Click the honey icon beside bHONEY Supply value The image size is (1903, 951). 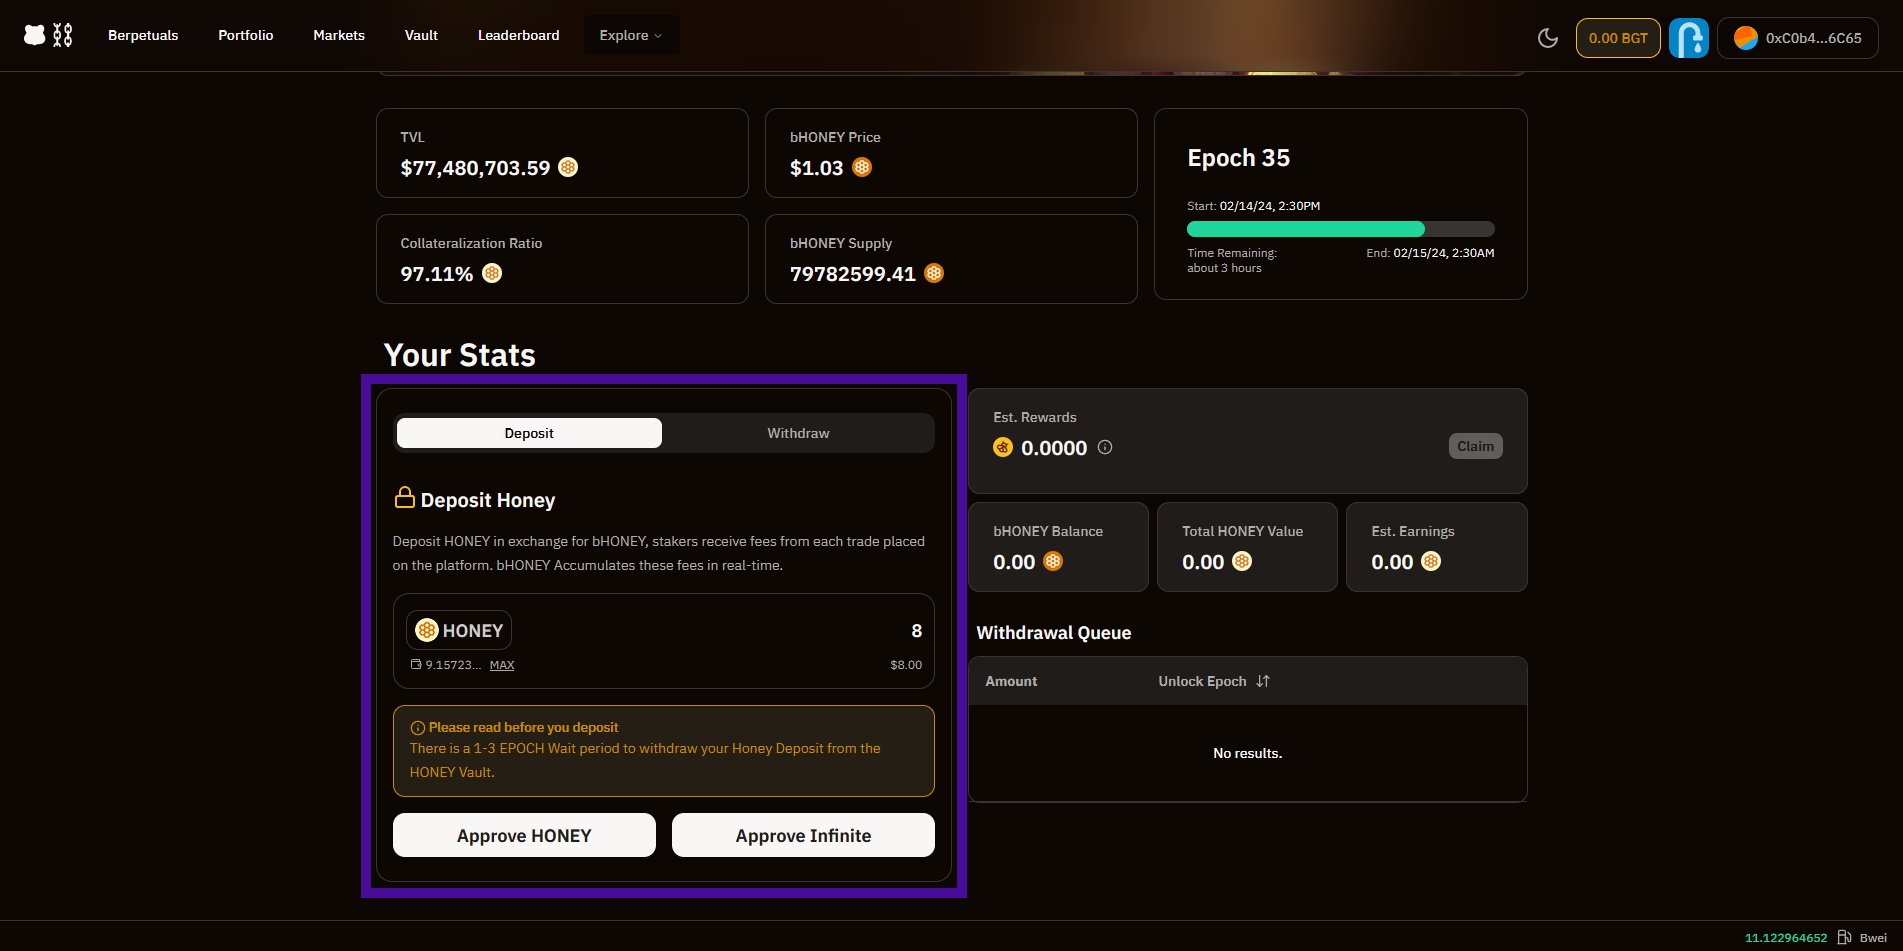coord(934,274)
